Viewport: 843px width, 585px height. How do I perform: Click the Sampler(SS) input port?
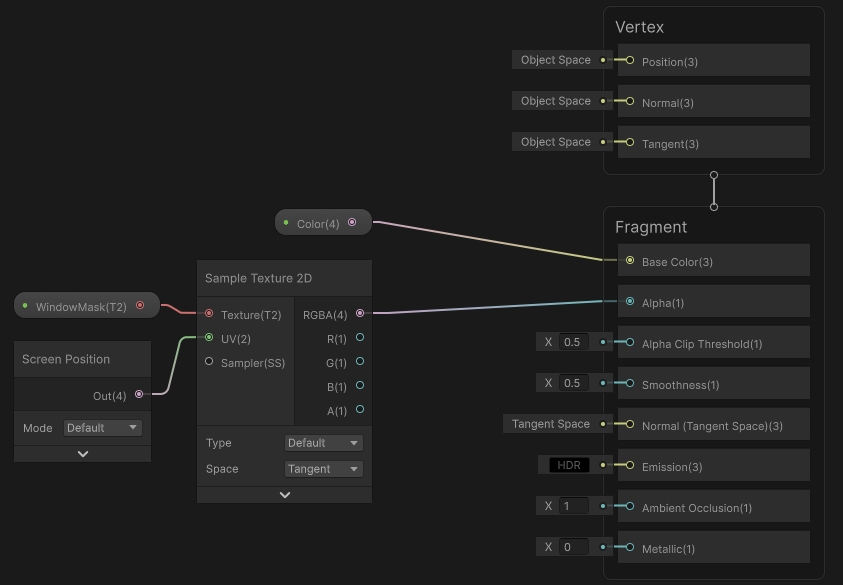click(209, 361)
